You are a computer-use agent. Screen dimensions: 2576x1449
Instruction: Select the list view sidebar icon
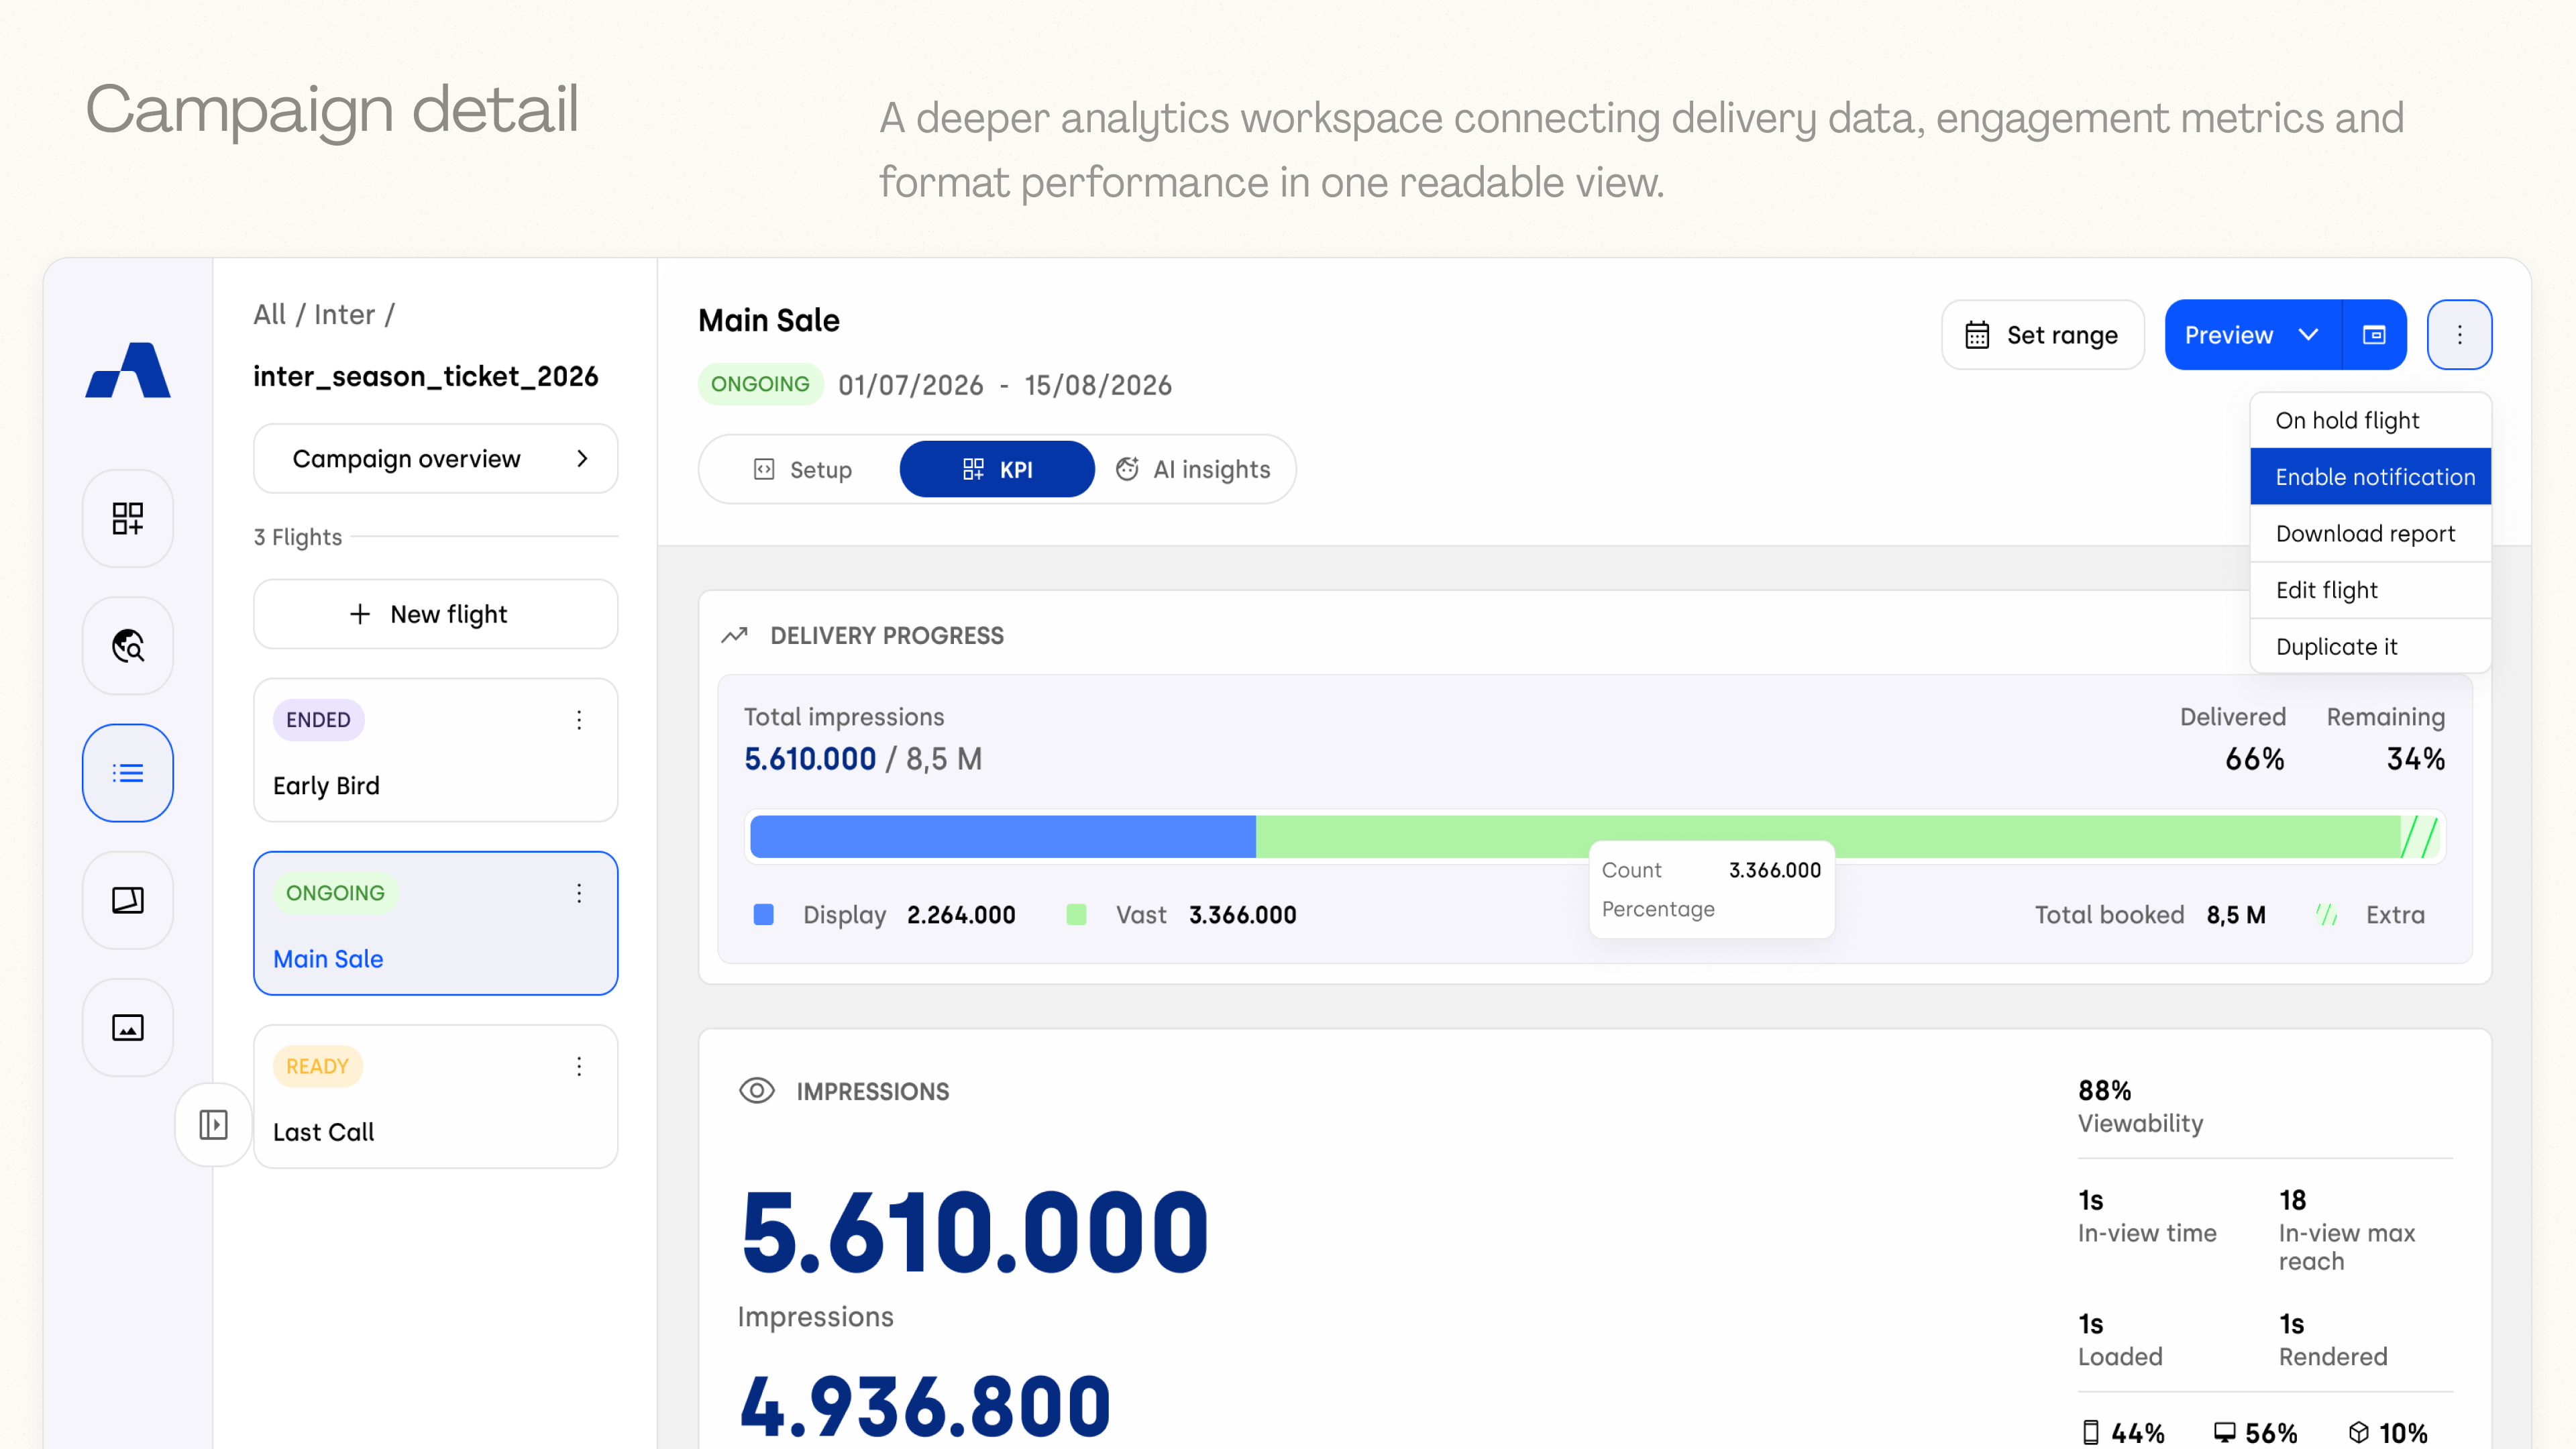tap(128, 773)
